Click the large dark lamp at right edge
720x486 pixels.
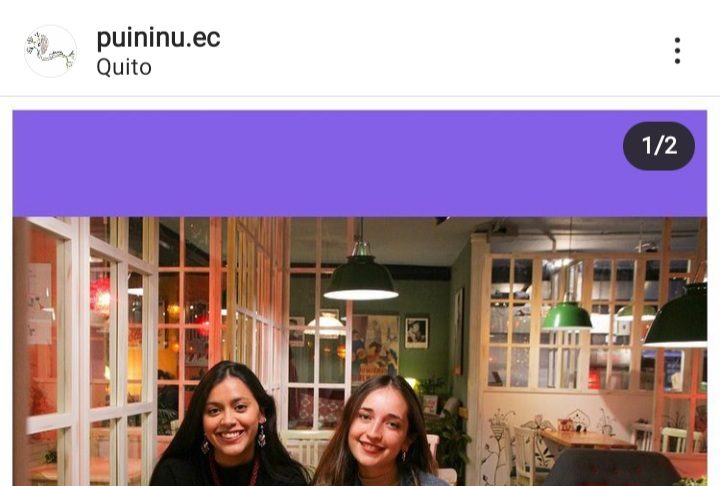pos(678,315)
